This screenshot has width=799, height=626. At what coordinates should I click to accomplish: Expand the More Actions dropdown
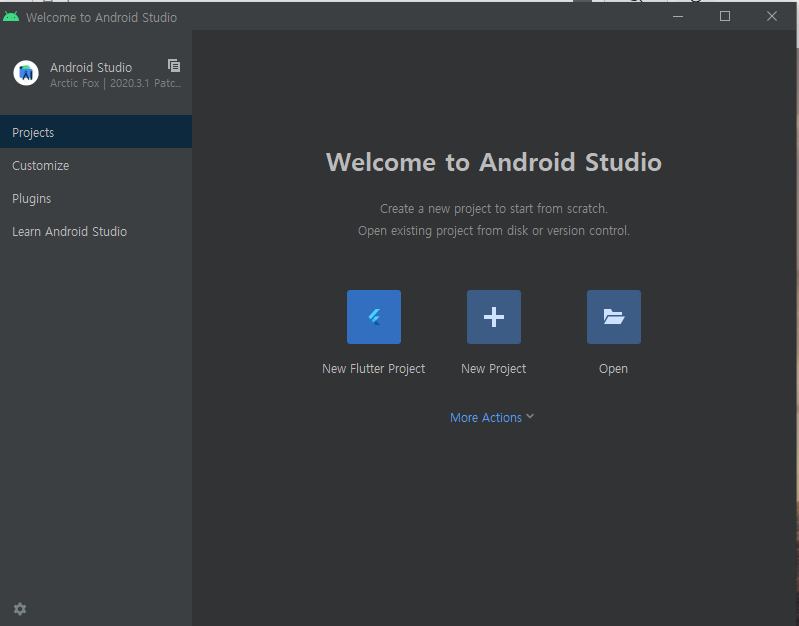point(492,418)
